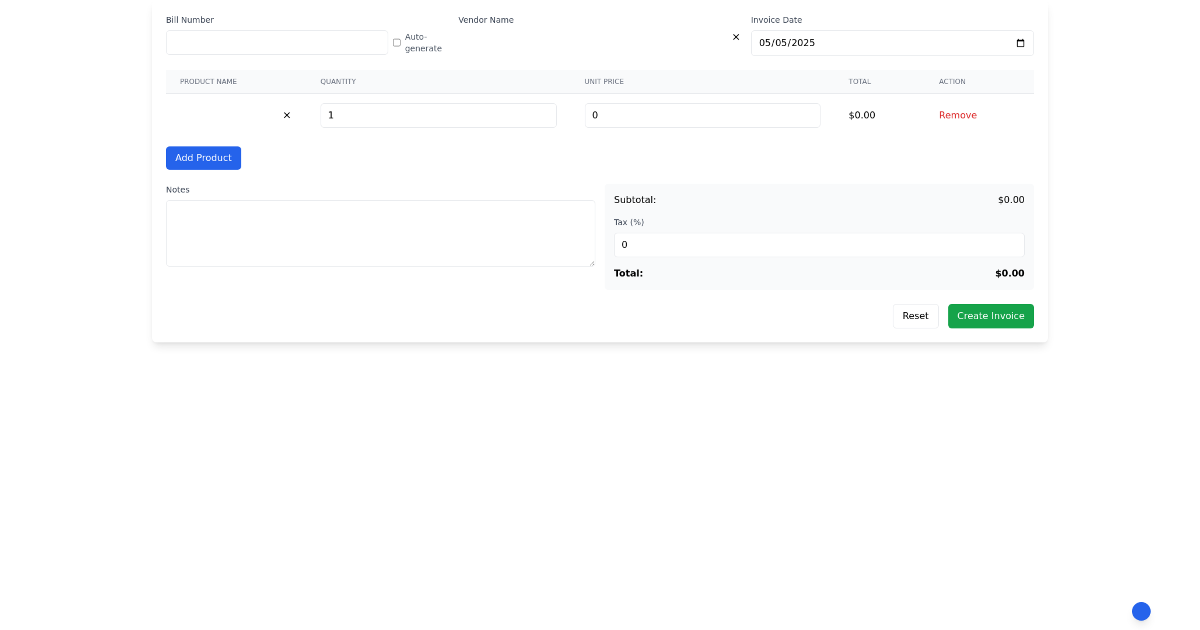Click the Product Name column header
The width and height of the screenshot is (1200, 630).
click(208, 81)
